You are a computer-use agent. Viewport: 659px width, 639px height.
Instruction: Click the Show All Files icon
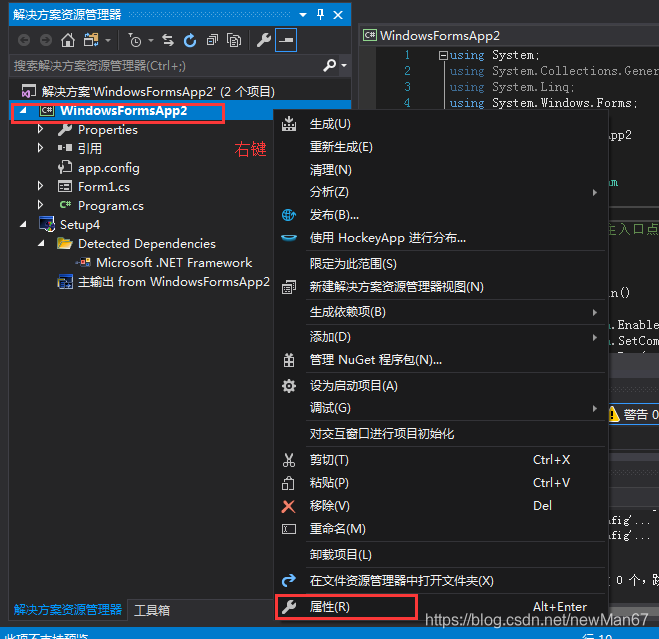coord(234,40)
